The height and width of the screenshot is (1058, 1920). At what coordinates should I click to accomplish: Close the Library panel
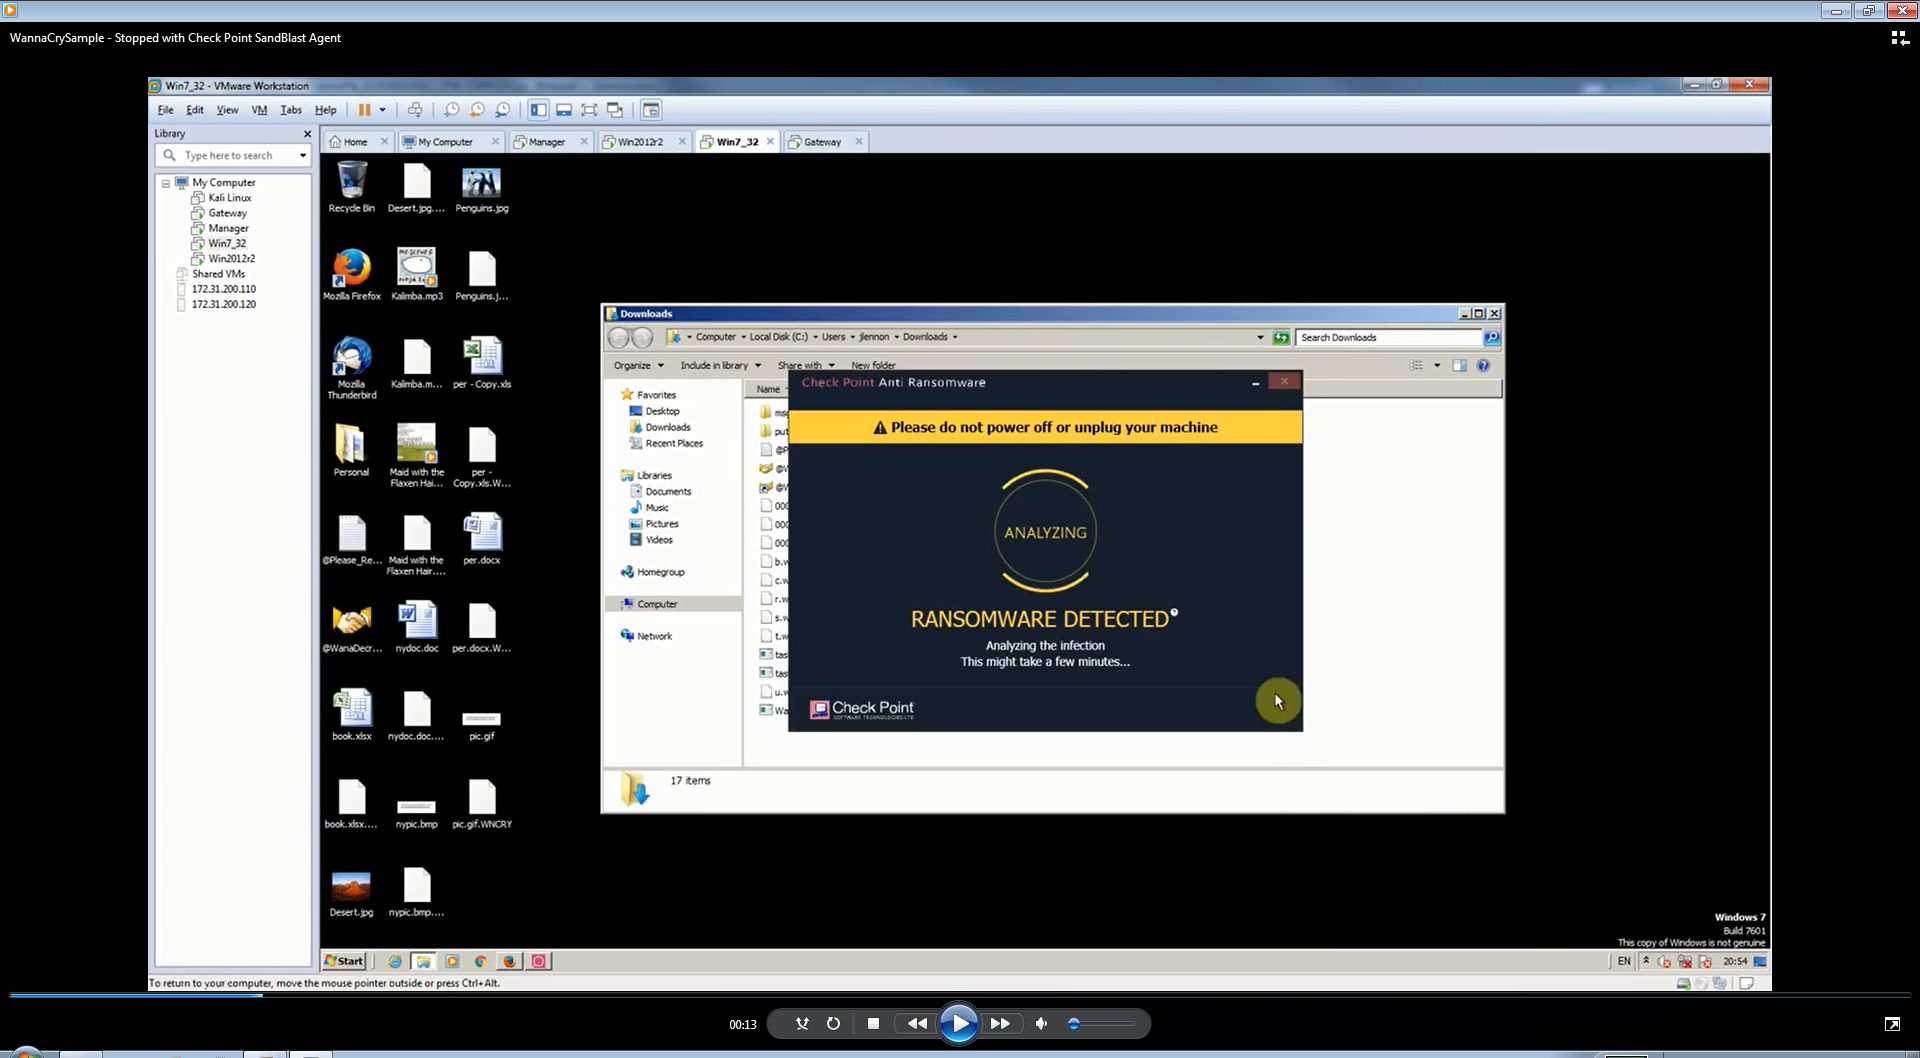pyautogui.click(x=307, y=134)
